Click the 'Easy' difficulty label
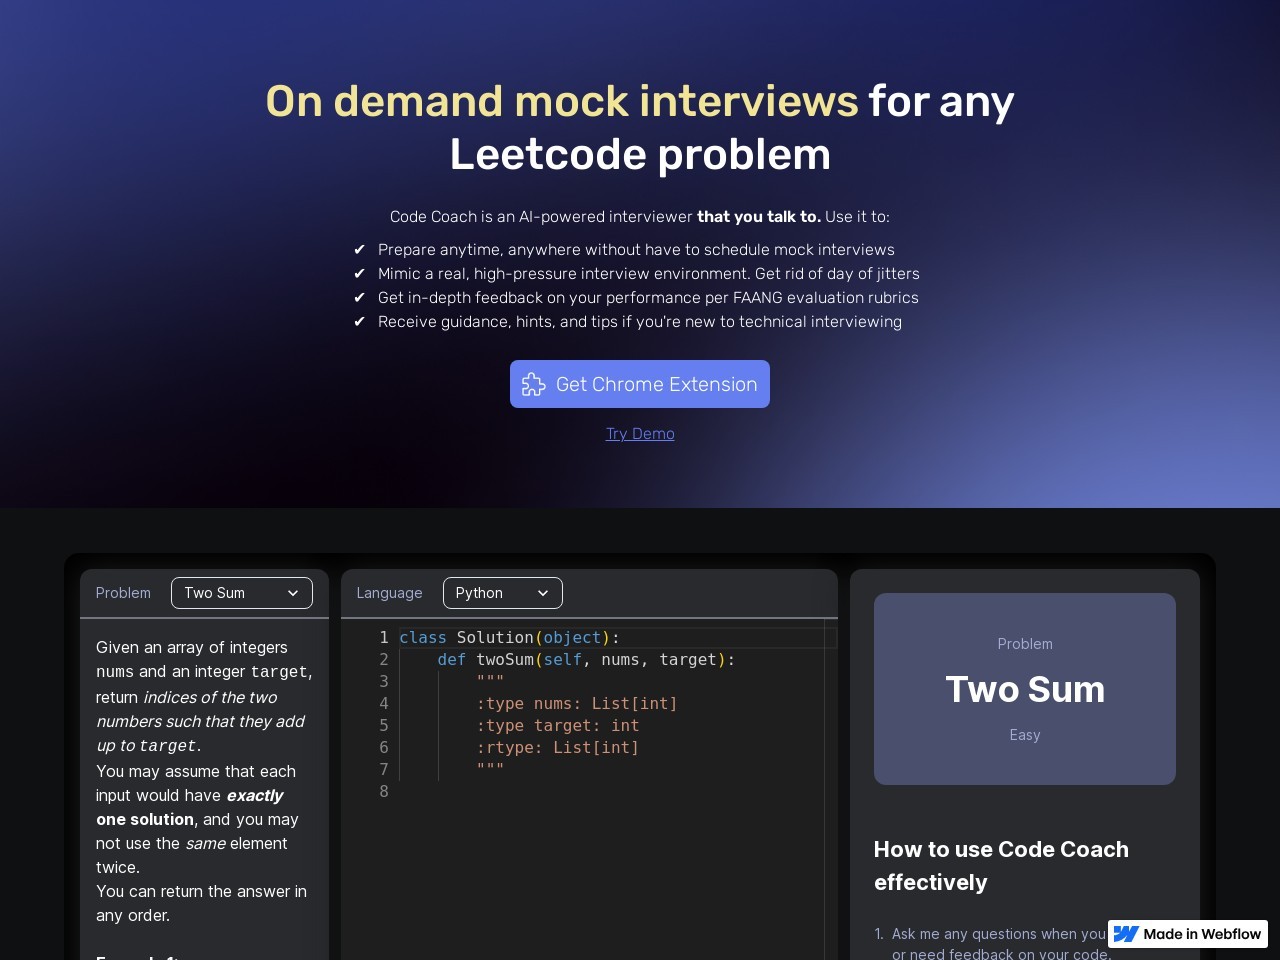The width and height of the screenshot is (1280, 960). click(1025, 735)
